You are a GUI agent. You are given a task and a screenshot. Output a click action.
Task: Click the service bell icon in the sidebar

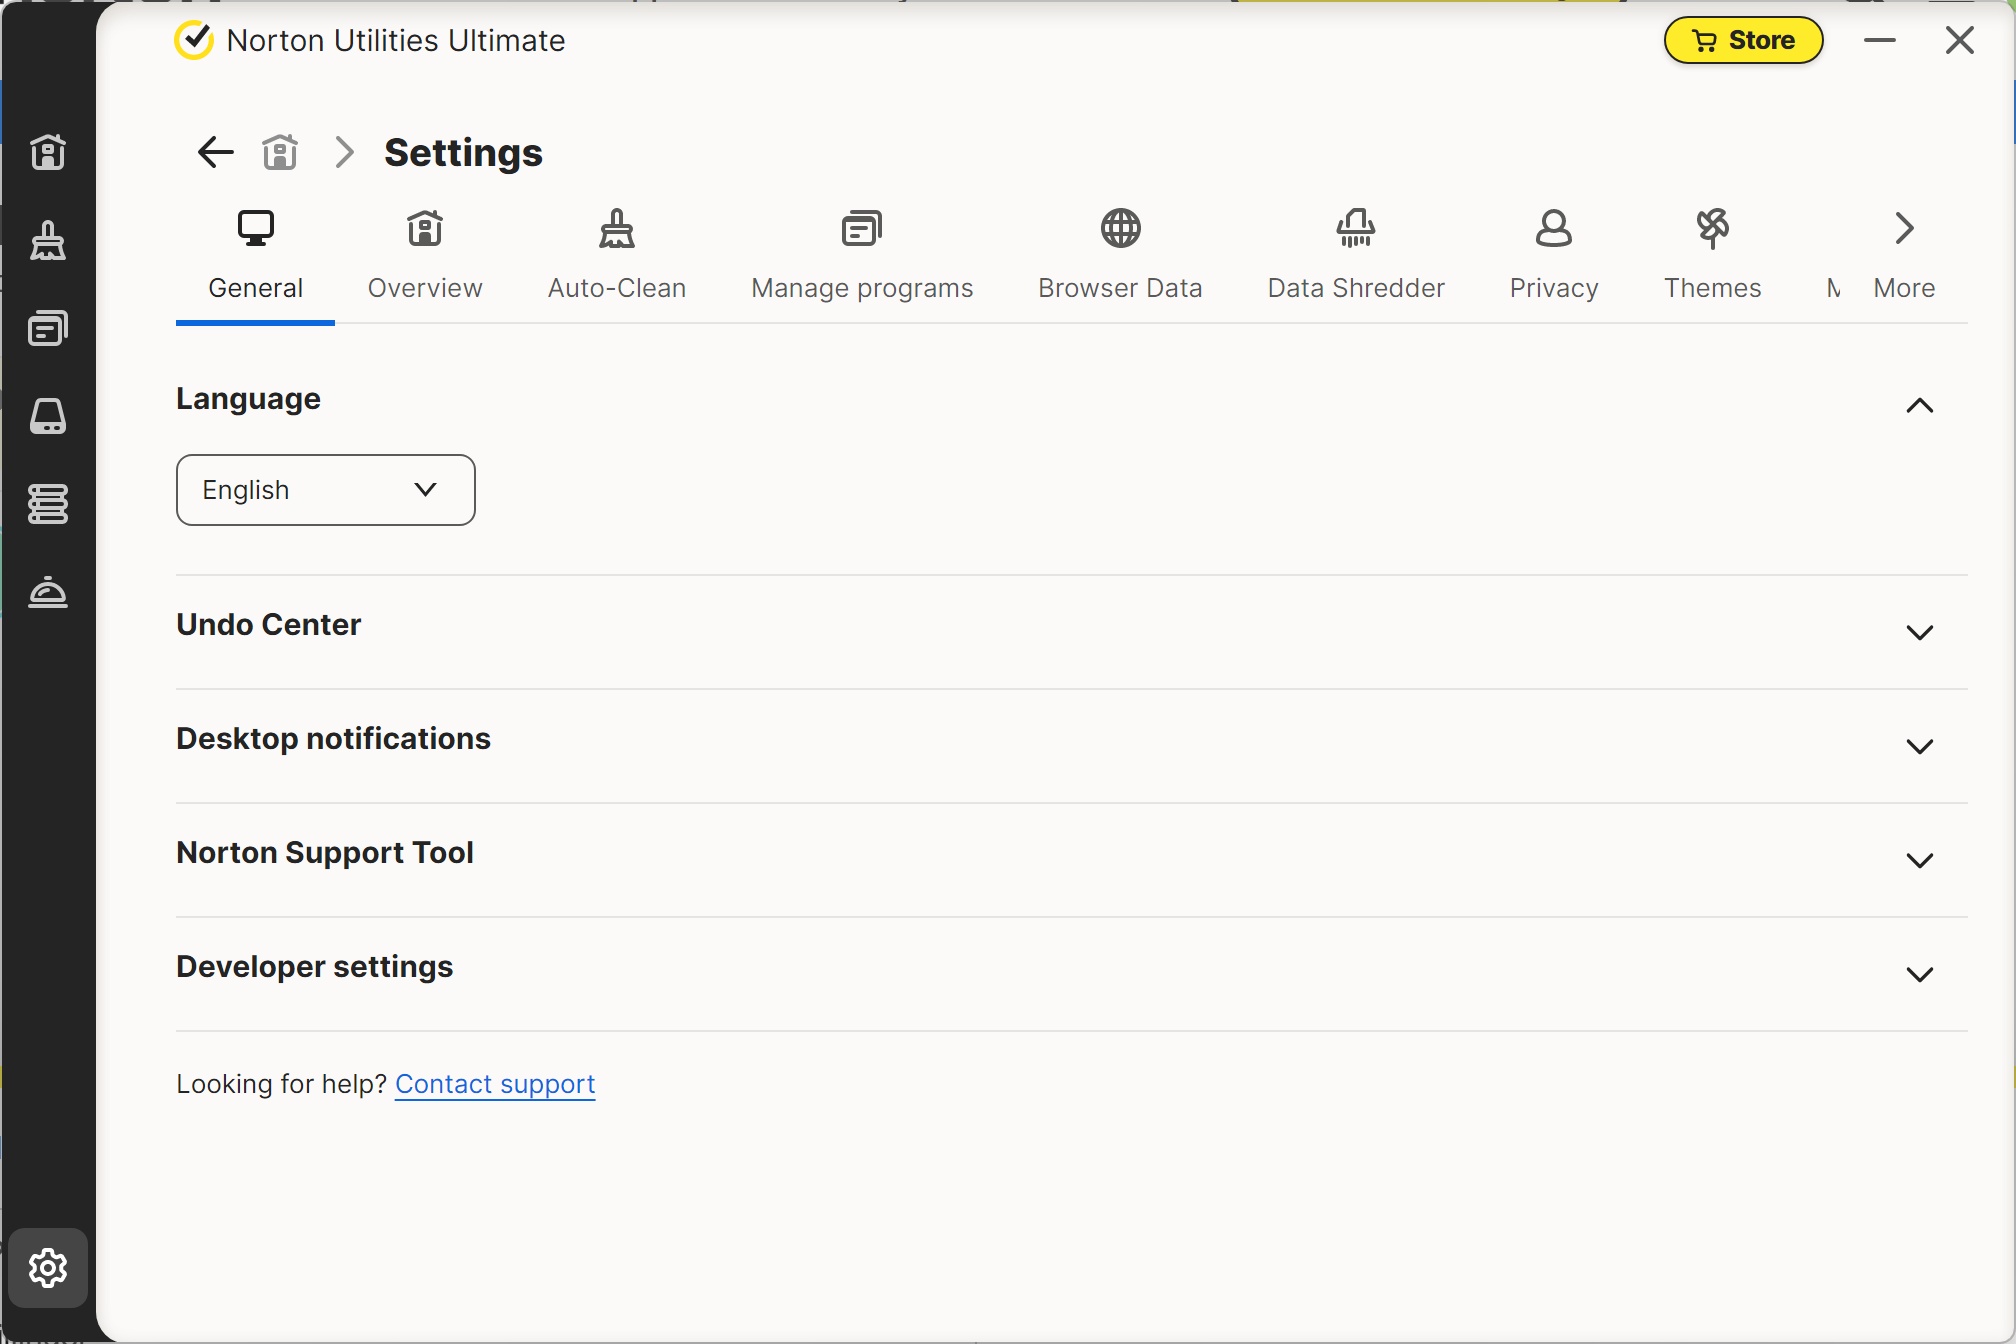pos(48,592)
